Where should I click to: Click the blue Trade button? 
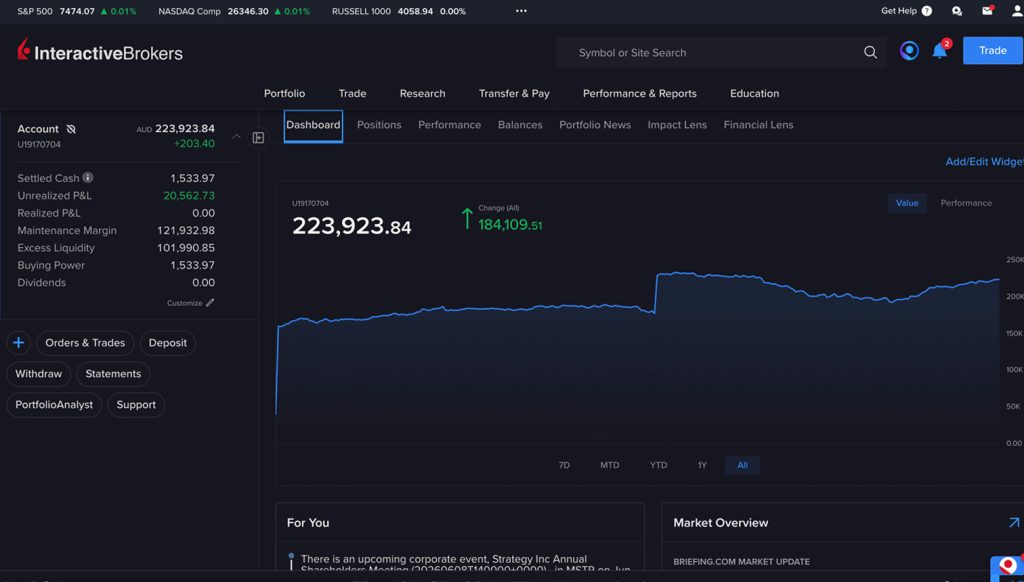993,50
